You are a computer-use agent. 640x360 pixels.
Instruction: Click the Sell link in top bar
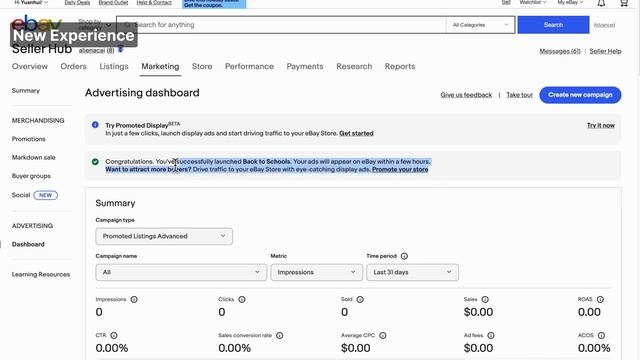506,2
